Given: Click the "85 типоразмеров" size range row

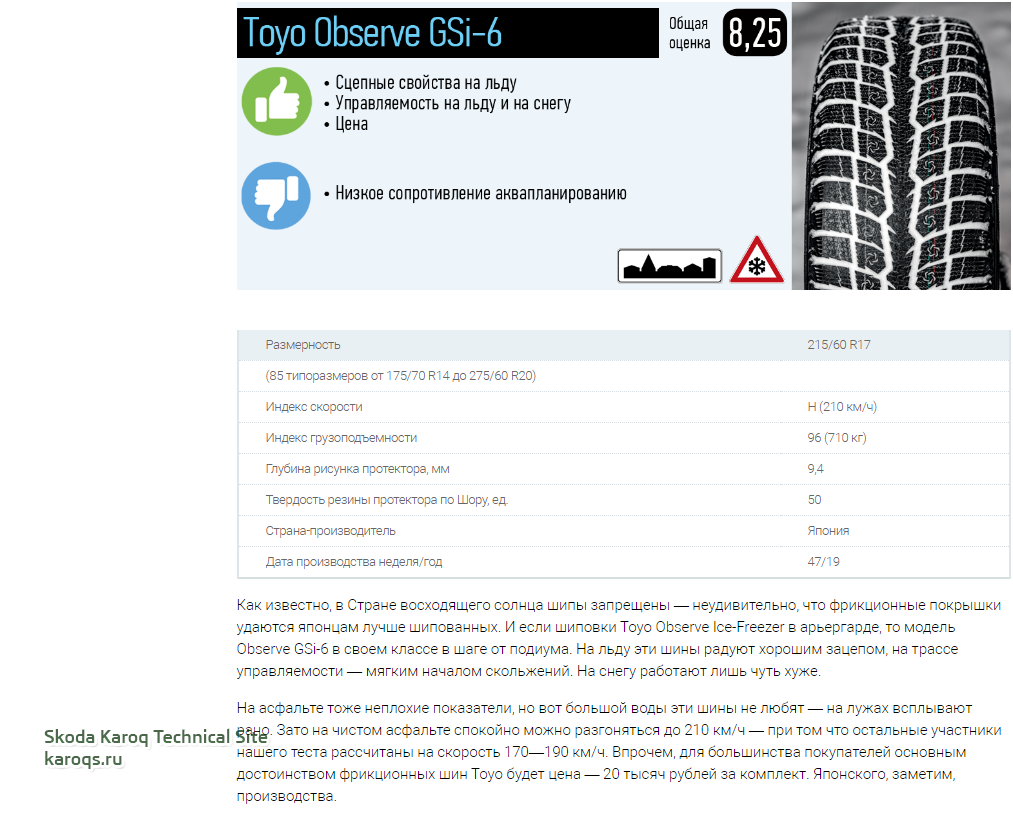Looking at the screenshot, I should (x=624, y=376).
